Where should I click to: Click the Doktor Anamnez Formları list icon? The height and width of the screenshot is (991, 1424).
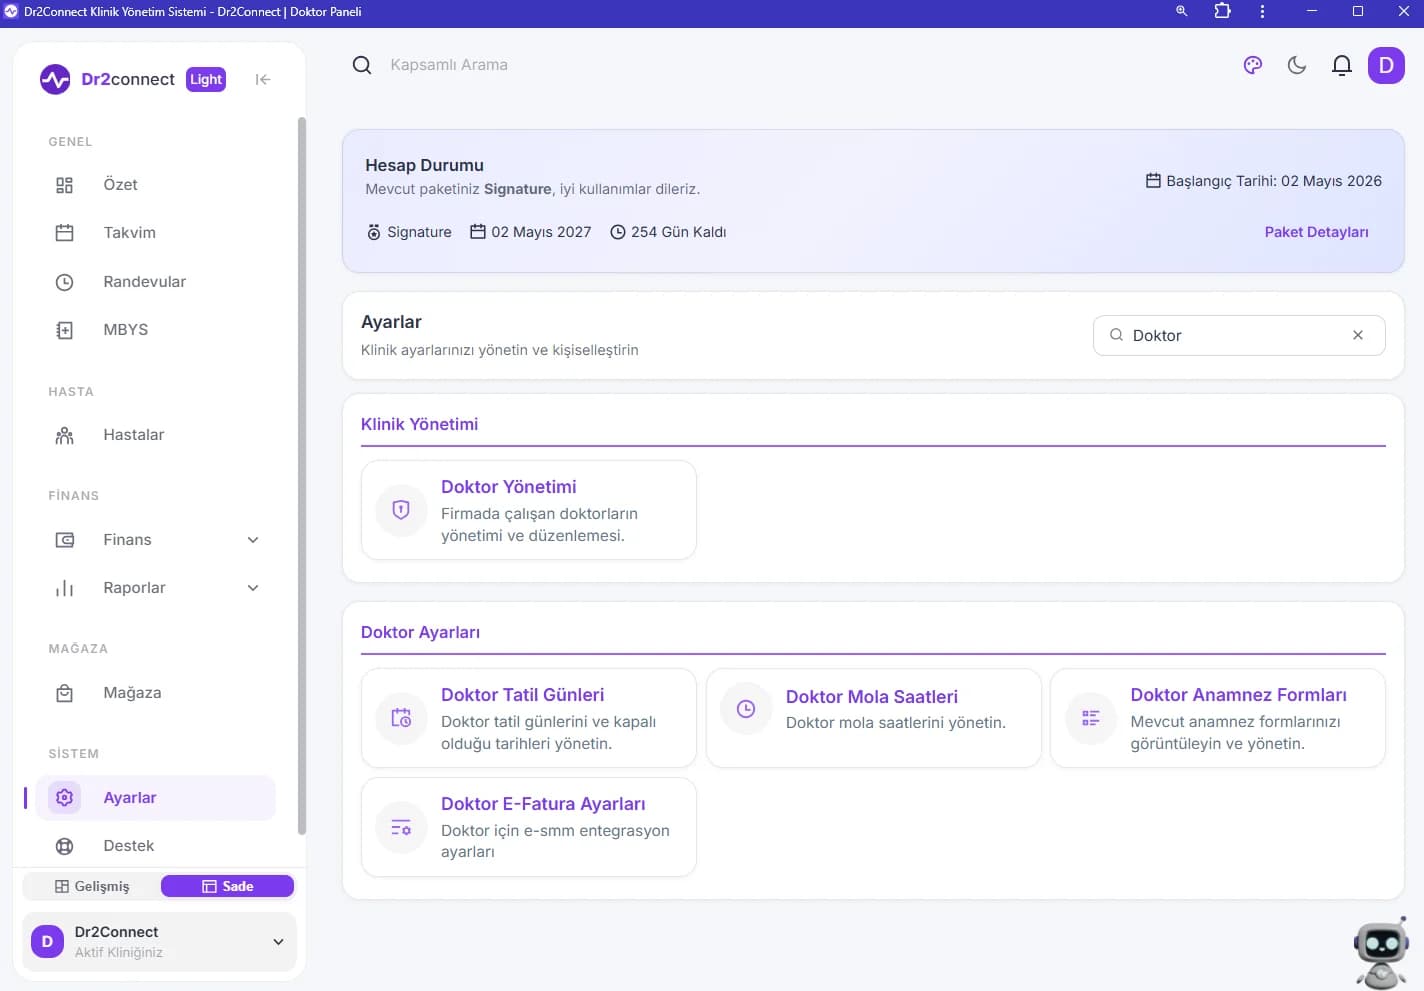coord(1091,718)
